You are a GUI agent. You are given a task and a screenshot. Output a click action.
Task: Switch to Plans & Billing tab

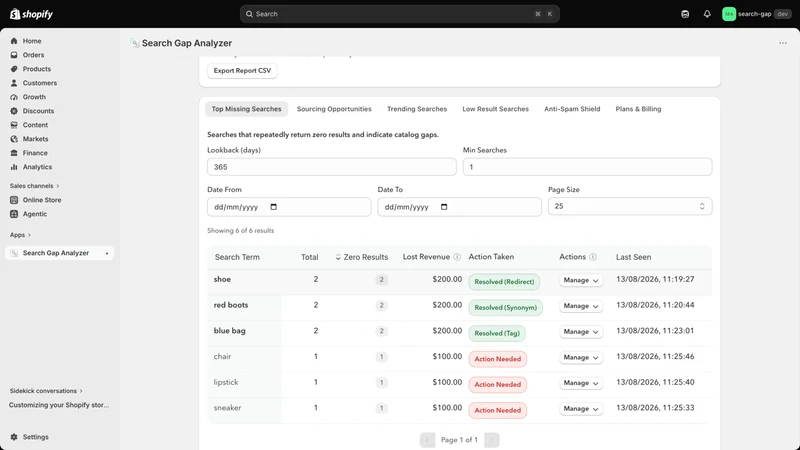pos(638,109)
